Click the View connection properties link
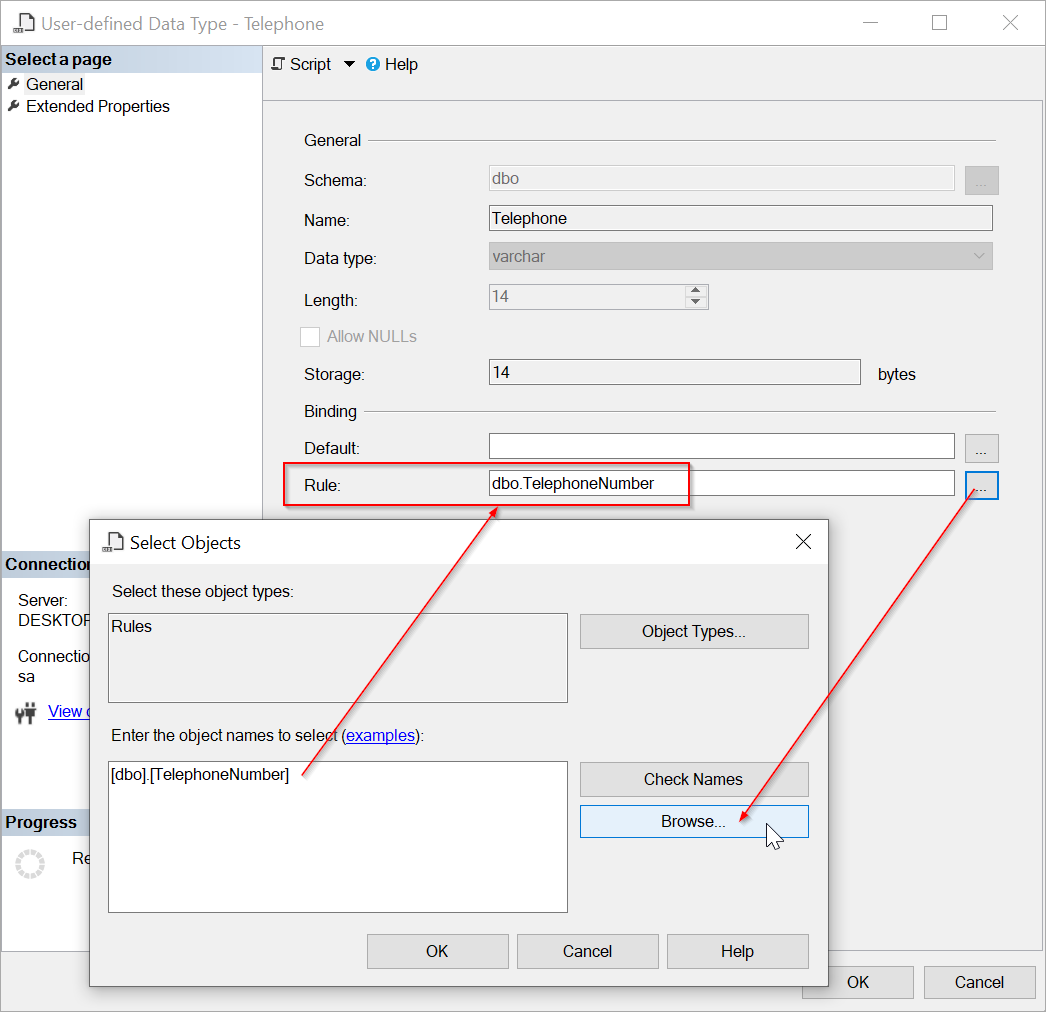This screenshot has height=1012, width=1046. (69, 711)
